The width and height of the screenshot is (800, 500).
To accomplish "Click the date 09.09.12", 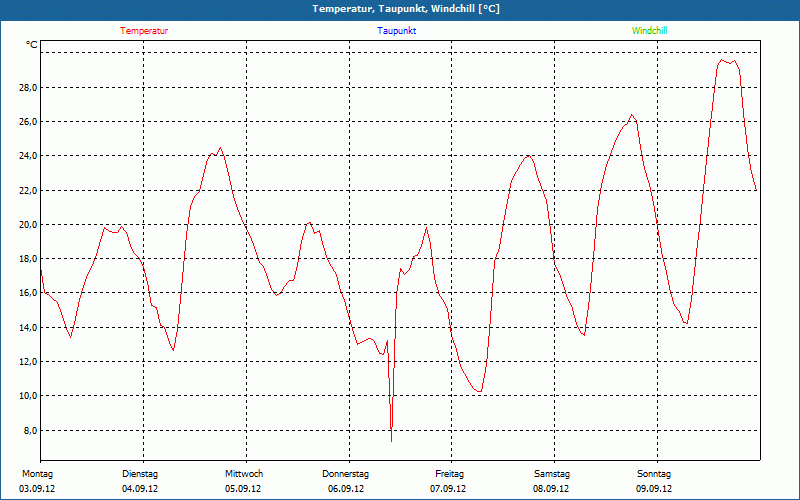I will [x=654, y=489].
